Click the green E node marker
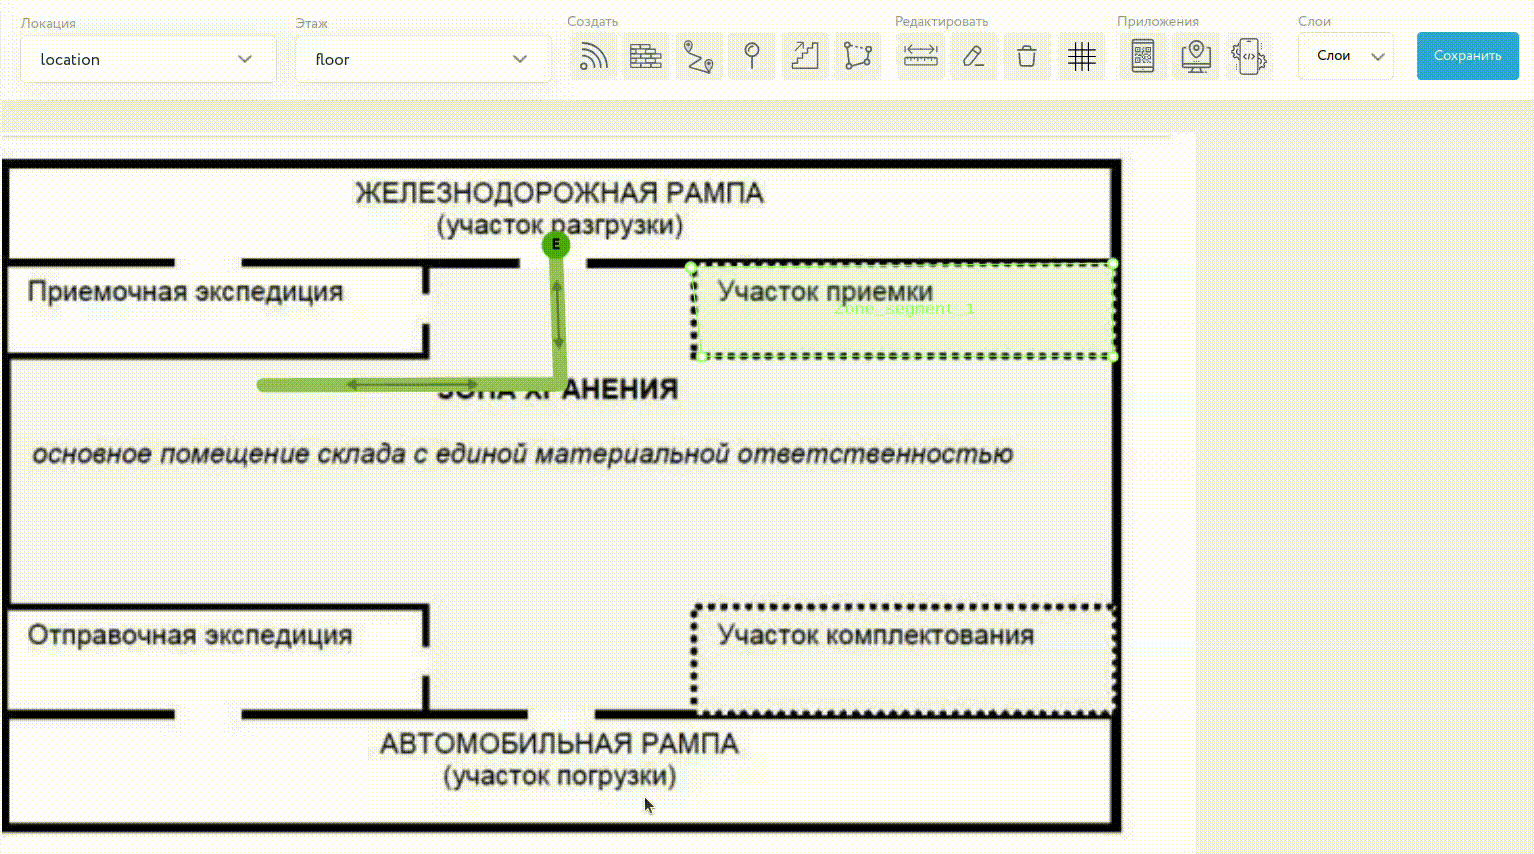The image size is (1534, 854). pos(556,244)
